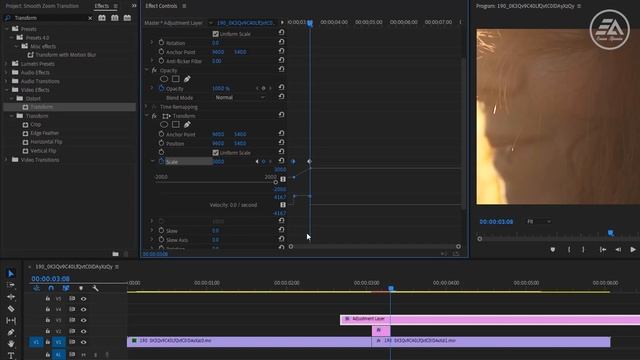Go to In point in Program monitor
Image resolution: width=640 pixels, height=360 pixels.
click(x=603, y=249)
